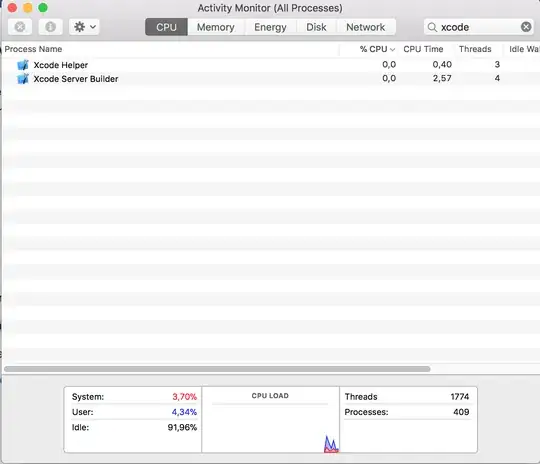Click Xcode Helper's 0,0 % CPU value

pyautogui.click(x=389, y=64)
